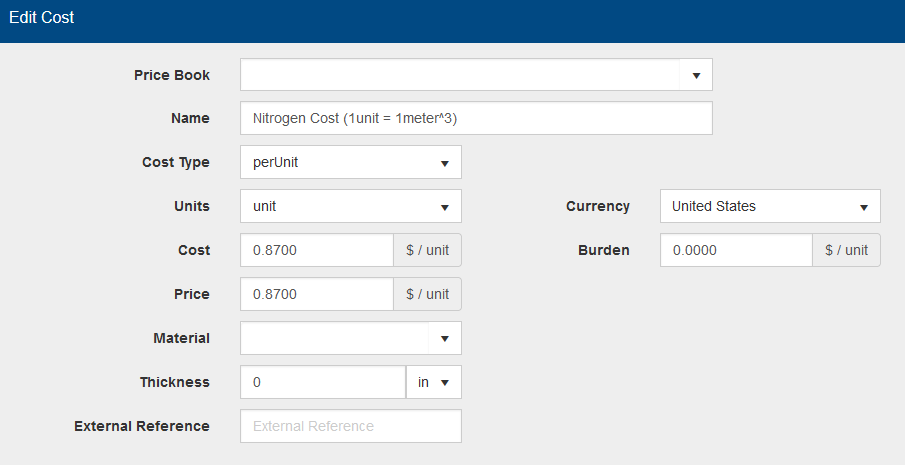Screen dimensions: 906x466
Task: Expand the Cost Type perUnit dropdown
Action: coord(351,162)
